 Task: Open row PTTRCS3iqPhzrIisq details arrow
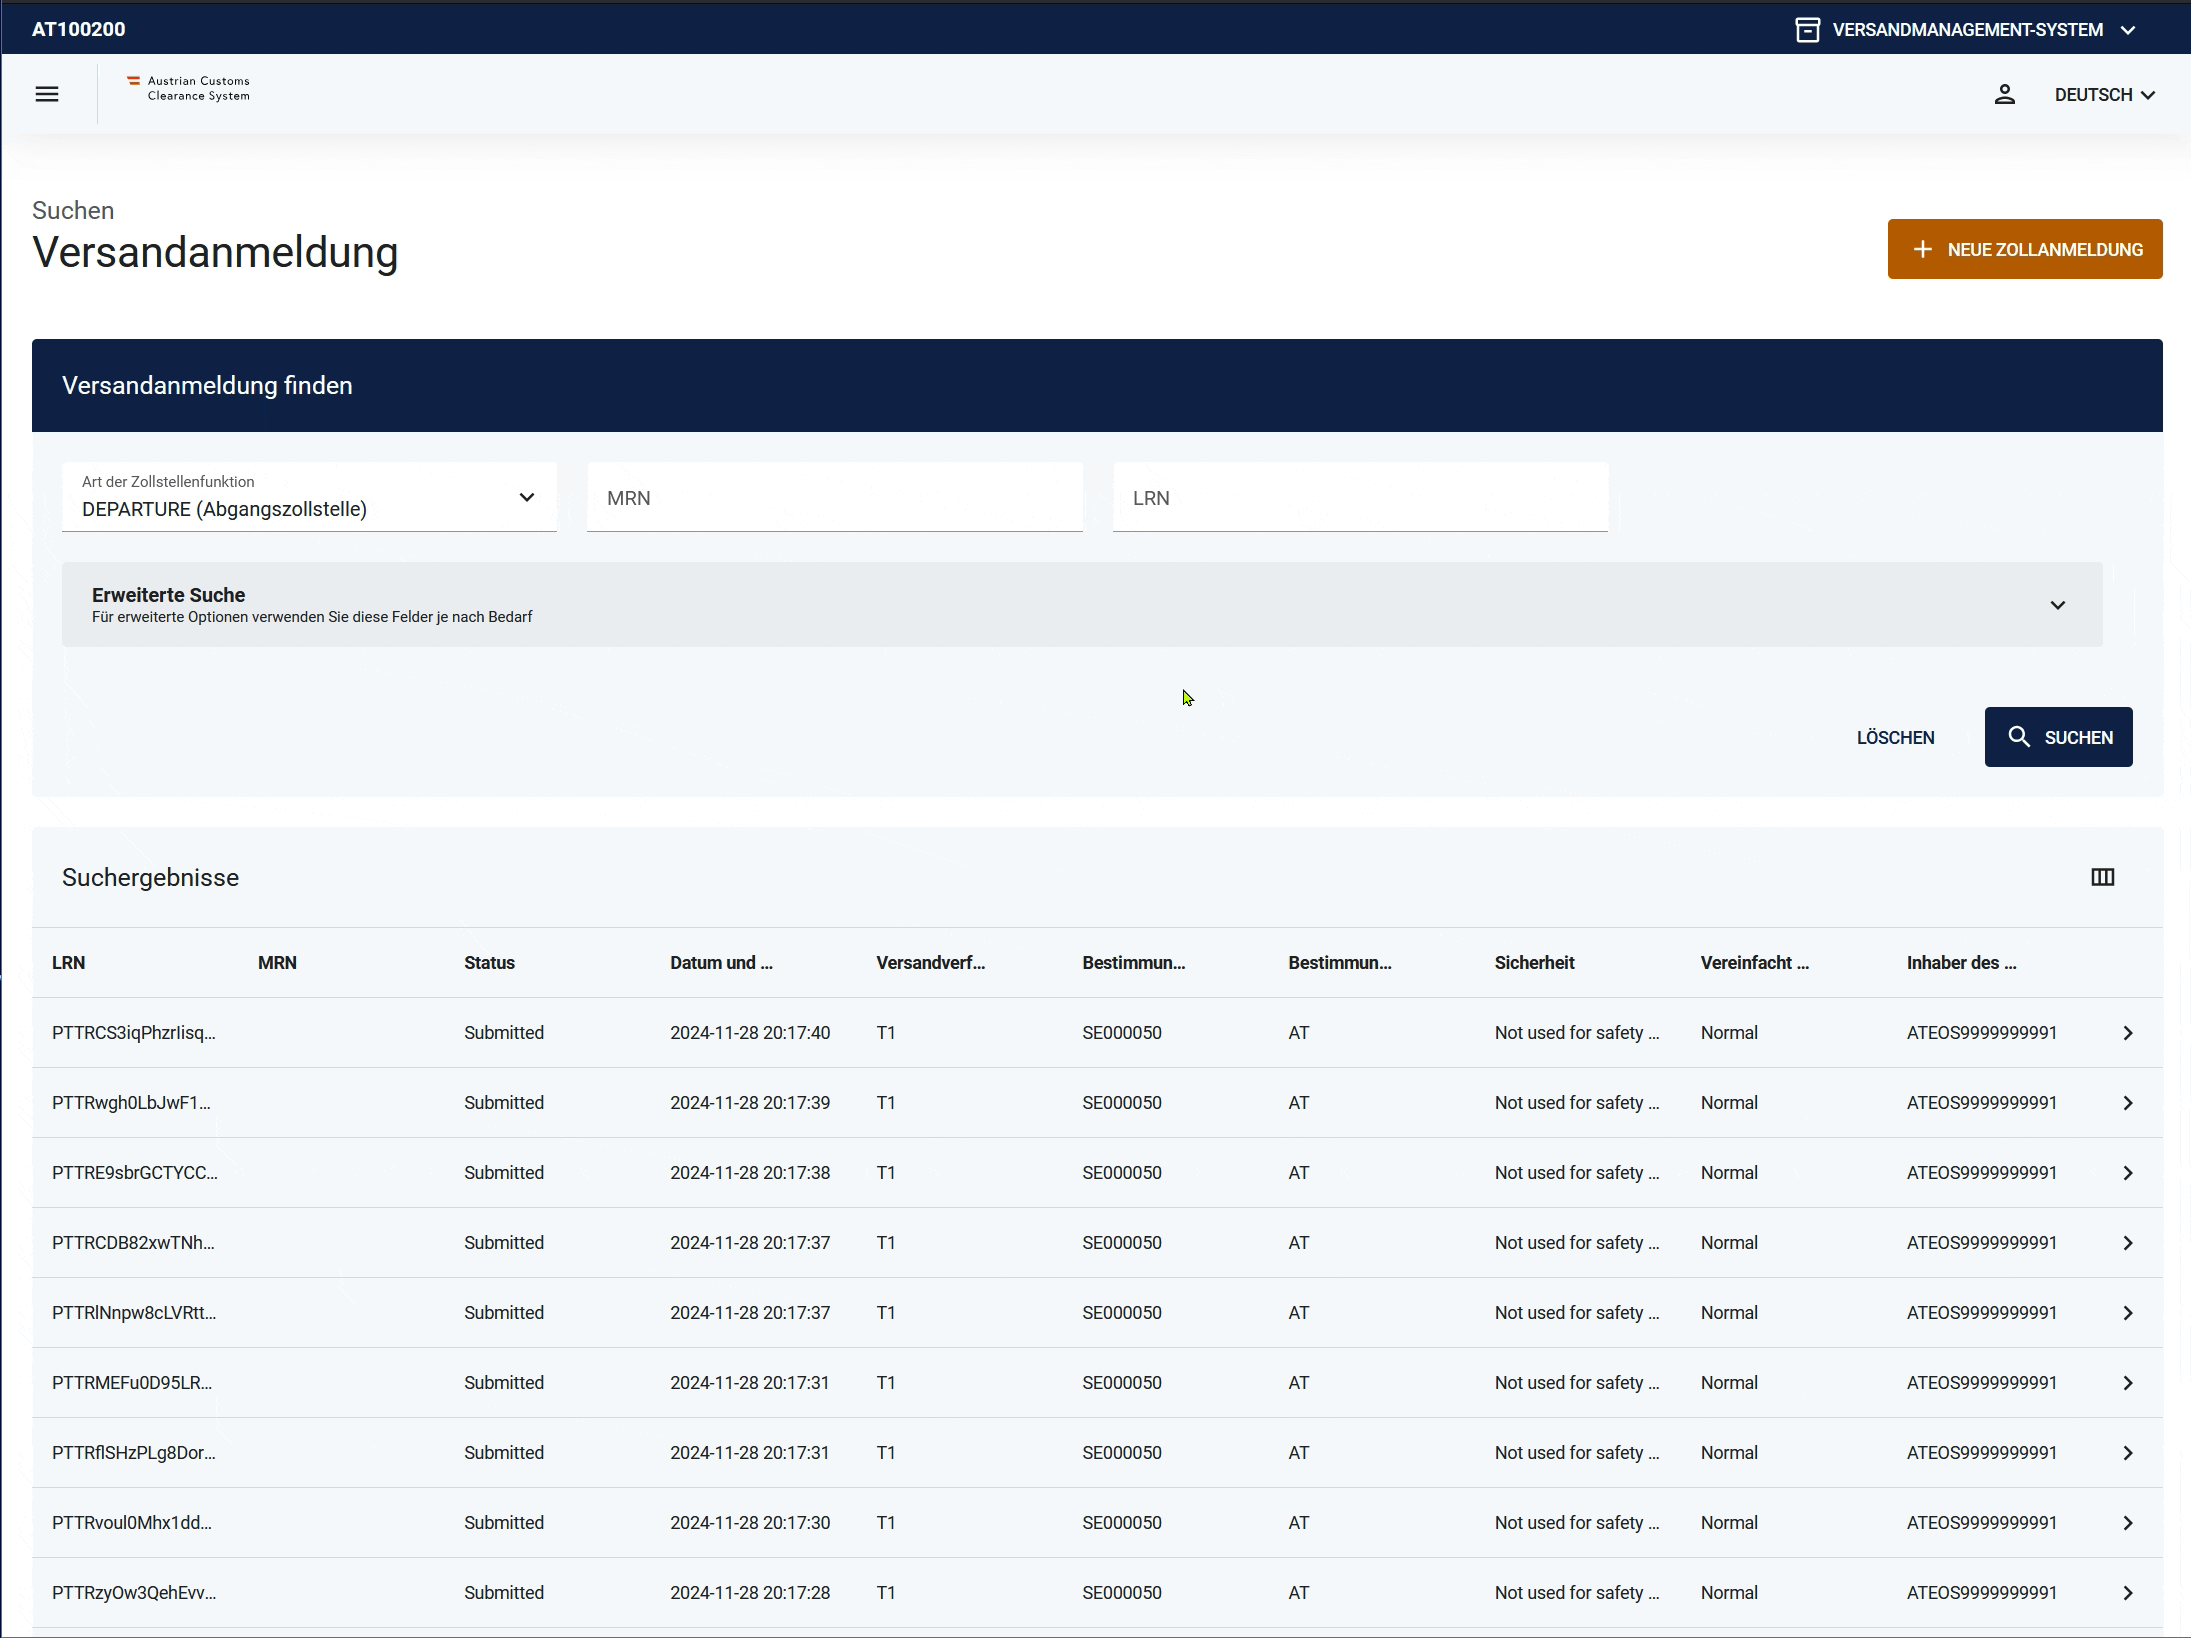point(2128,1033)
